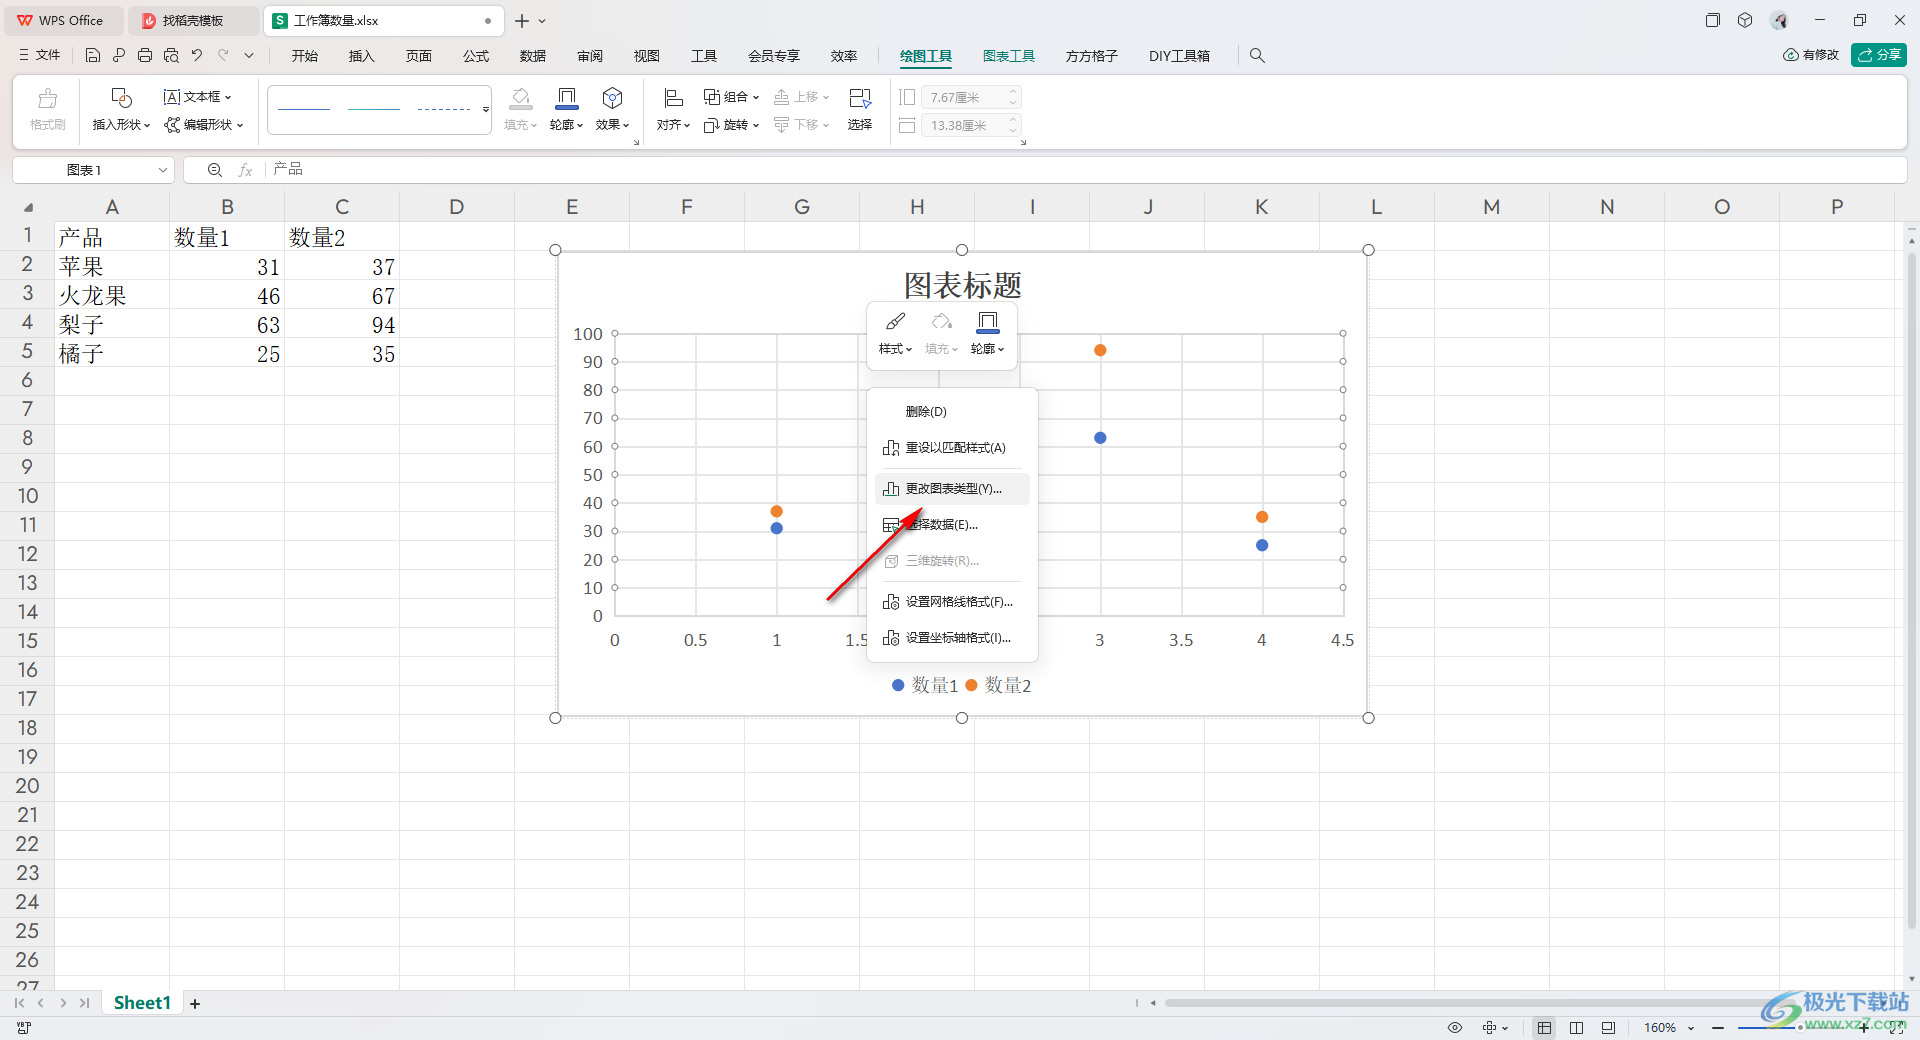Click the 样式 brush icon in mini toolbar
The image size is (1920, 1040).
895,322
